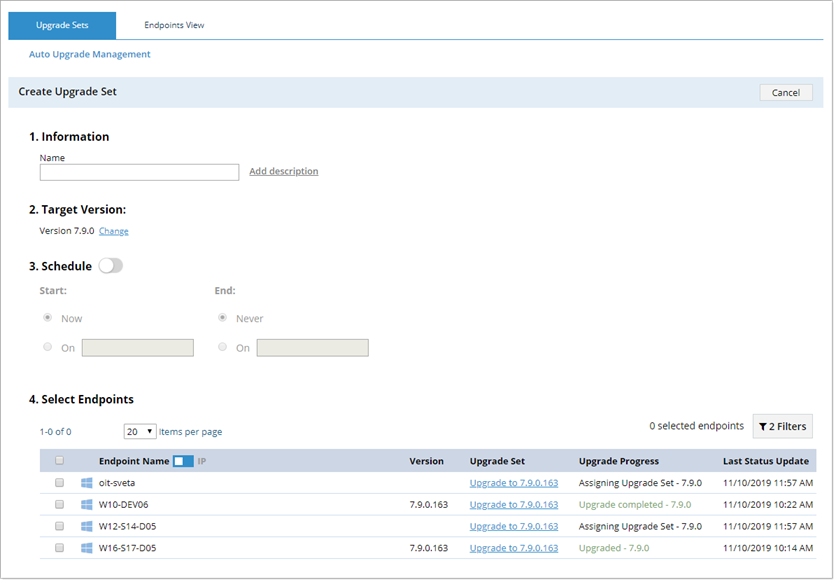Screen dimensions: 836x582
Task: Choose the Start 'Now' radio button
Action: coord(47,319)
